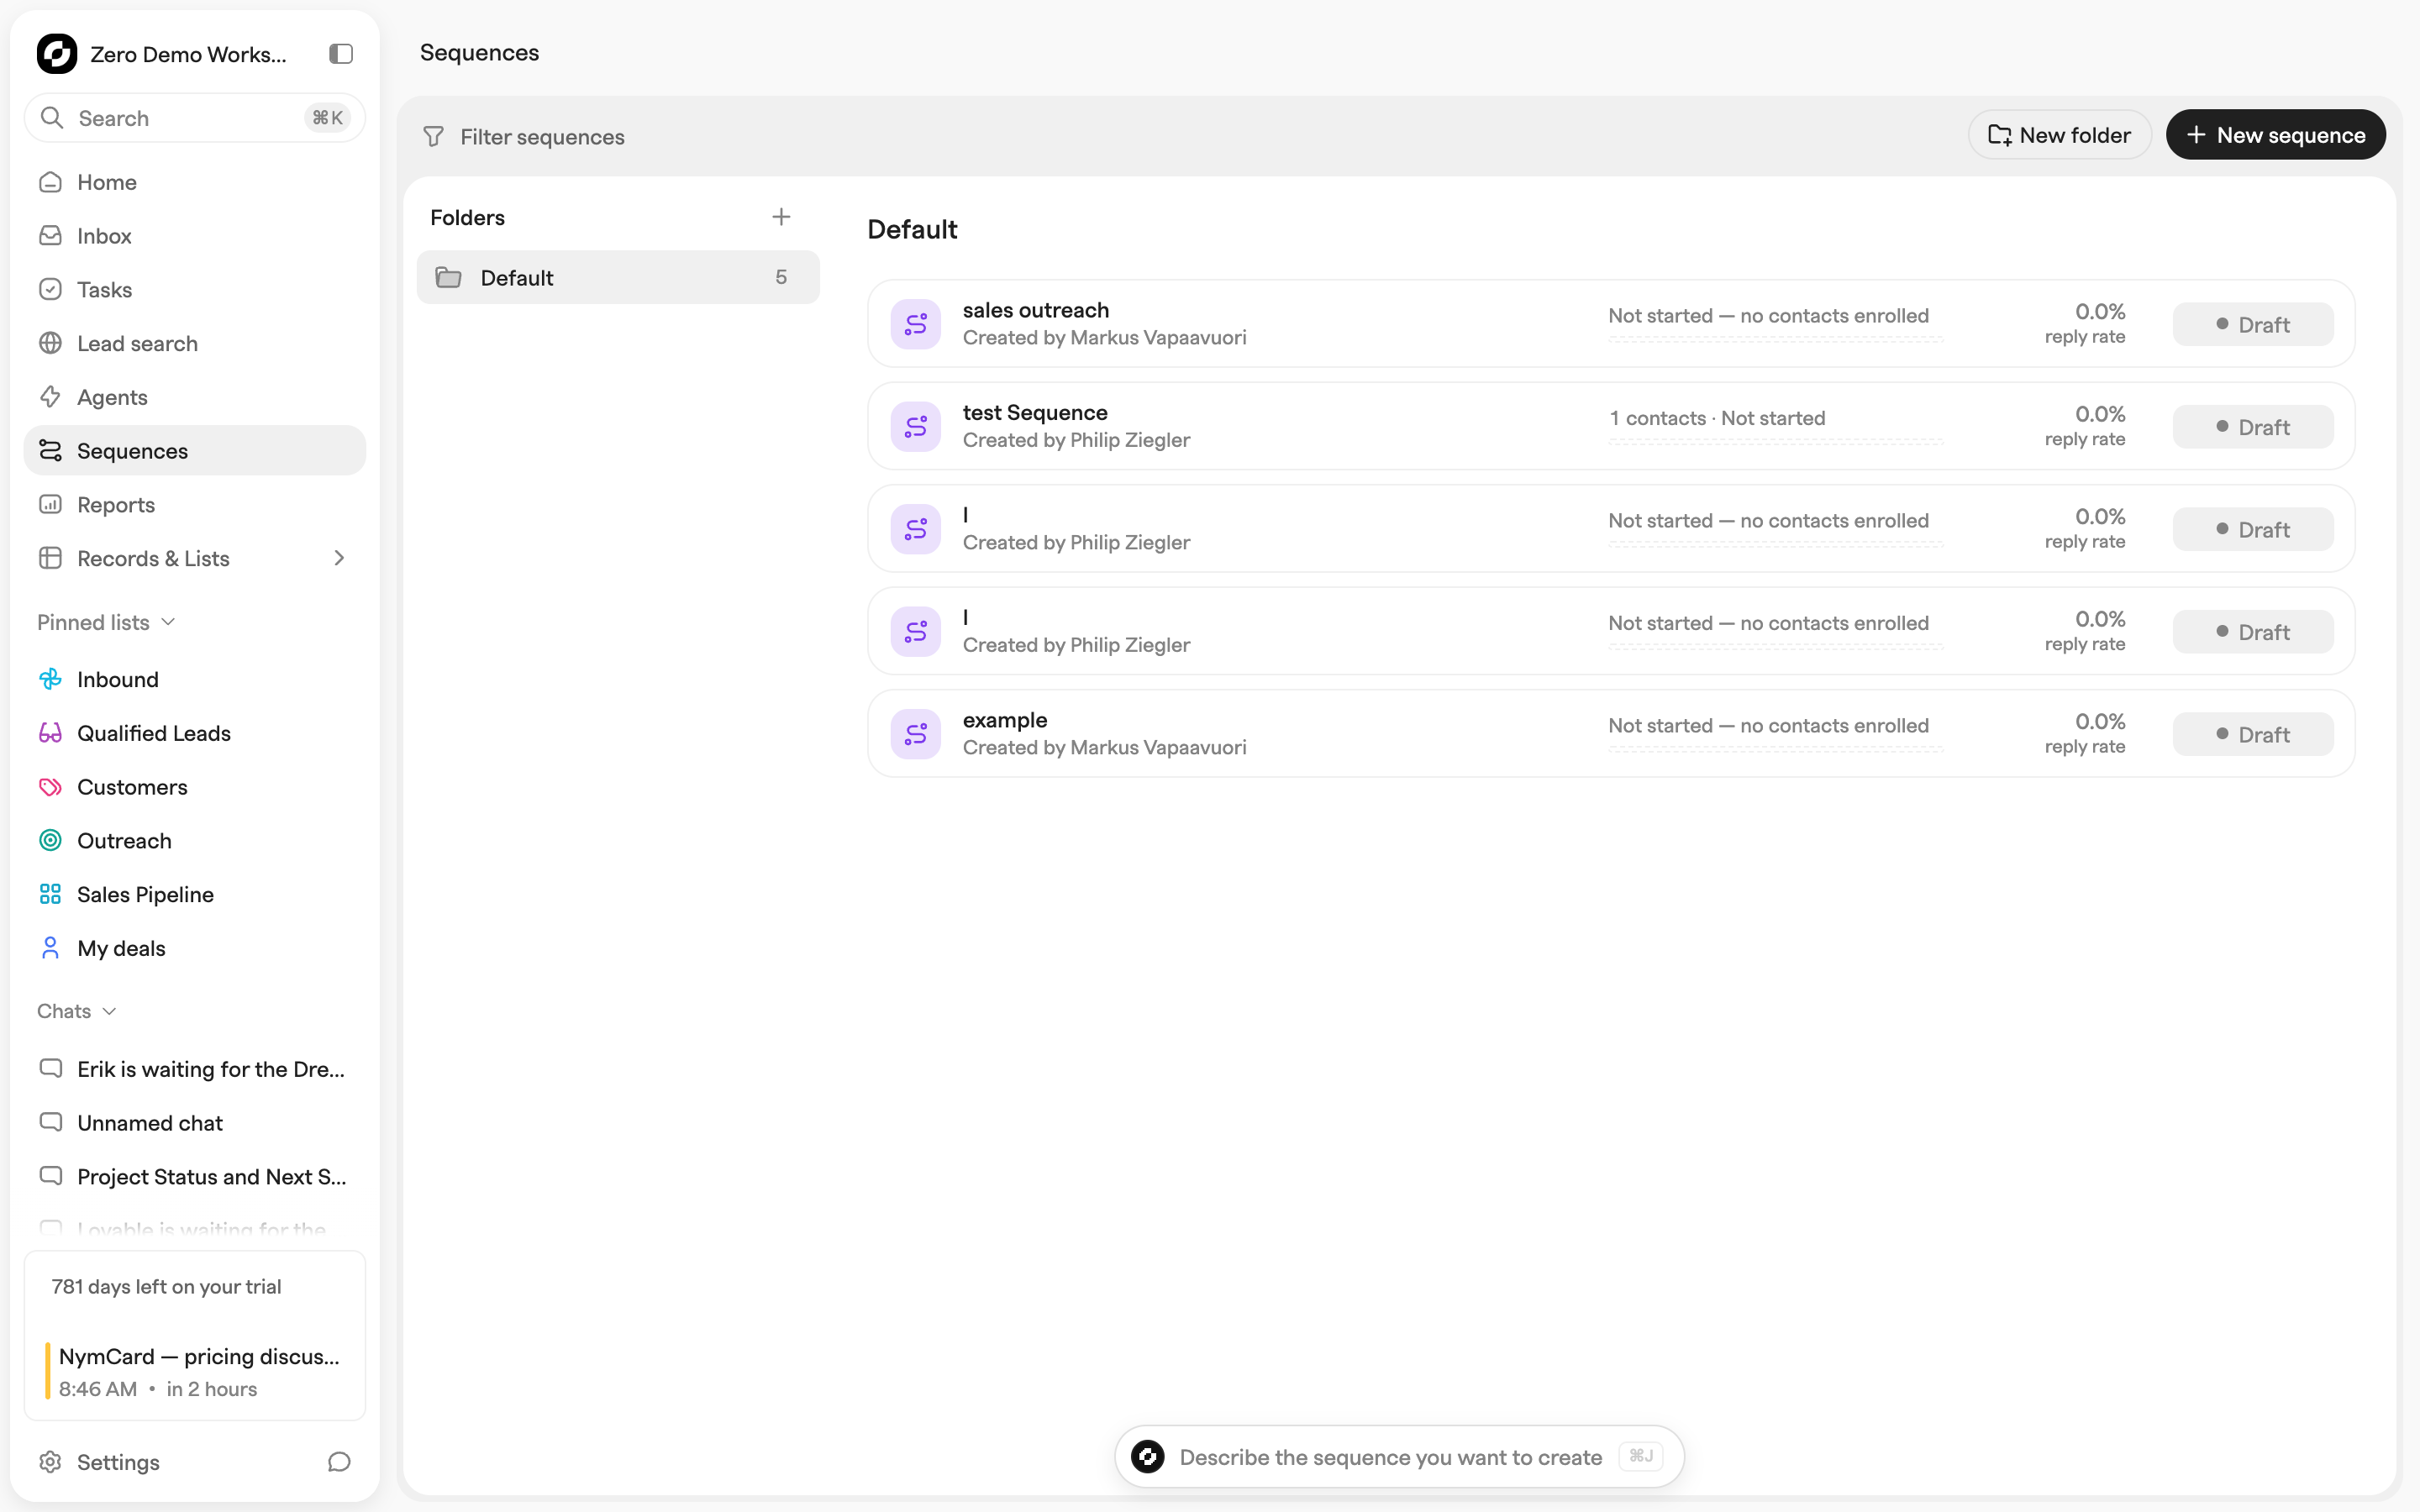Image resolution: width=2420 pixels, height=1512 pixels.
Task: Click the New sequence button
Action: (x=2275, y=135)
